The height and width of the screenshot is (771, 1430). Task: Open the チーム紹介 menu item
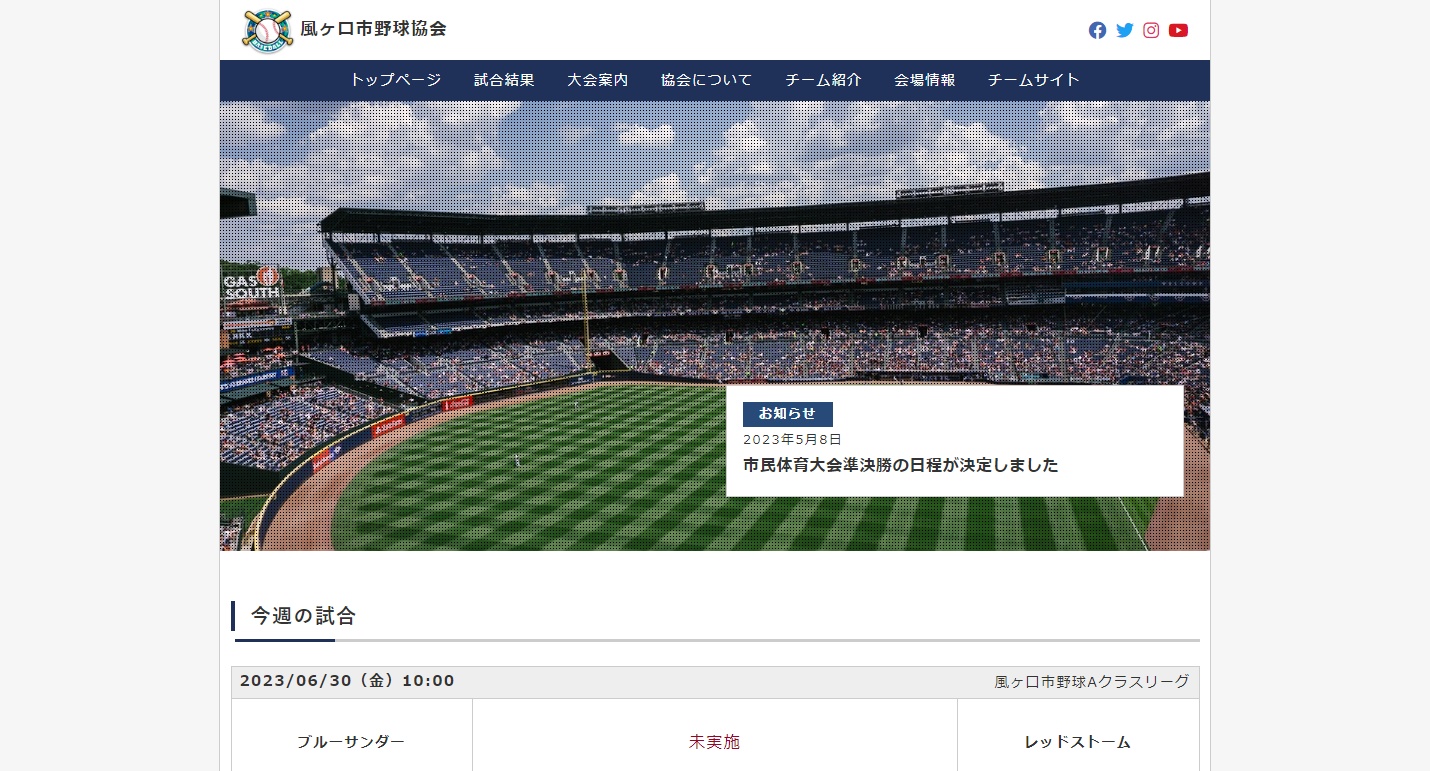coord(823,80)
